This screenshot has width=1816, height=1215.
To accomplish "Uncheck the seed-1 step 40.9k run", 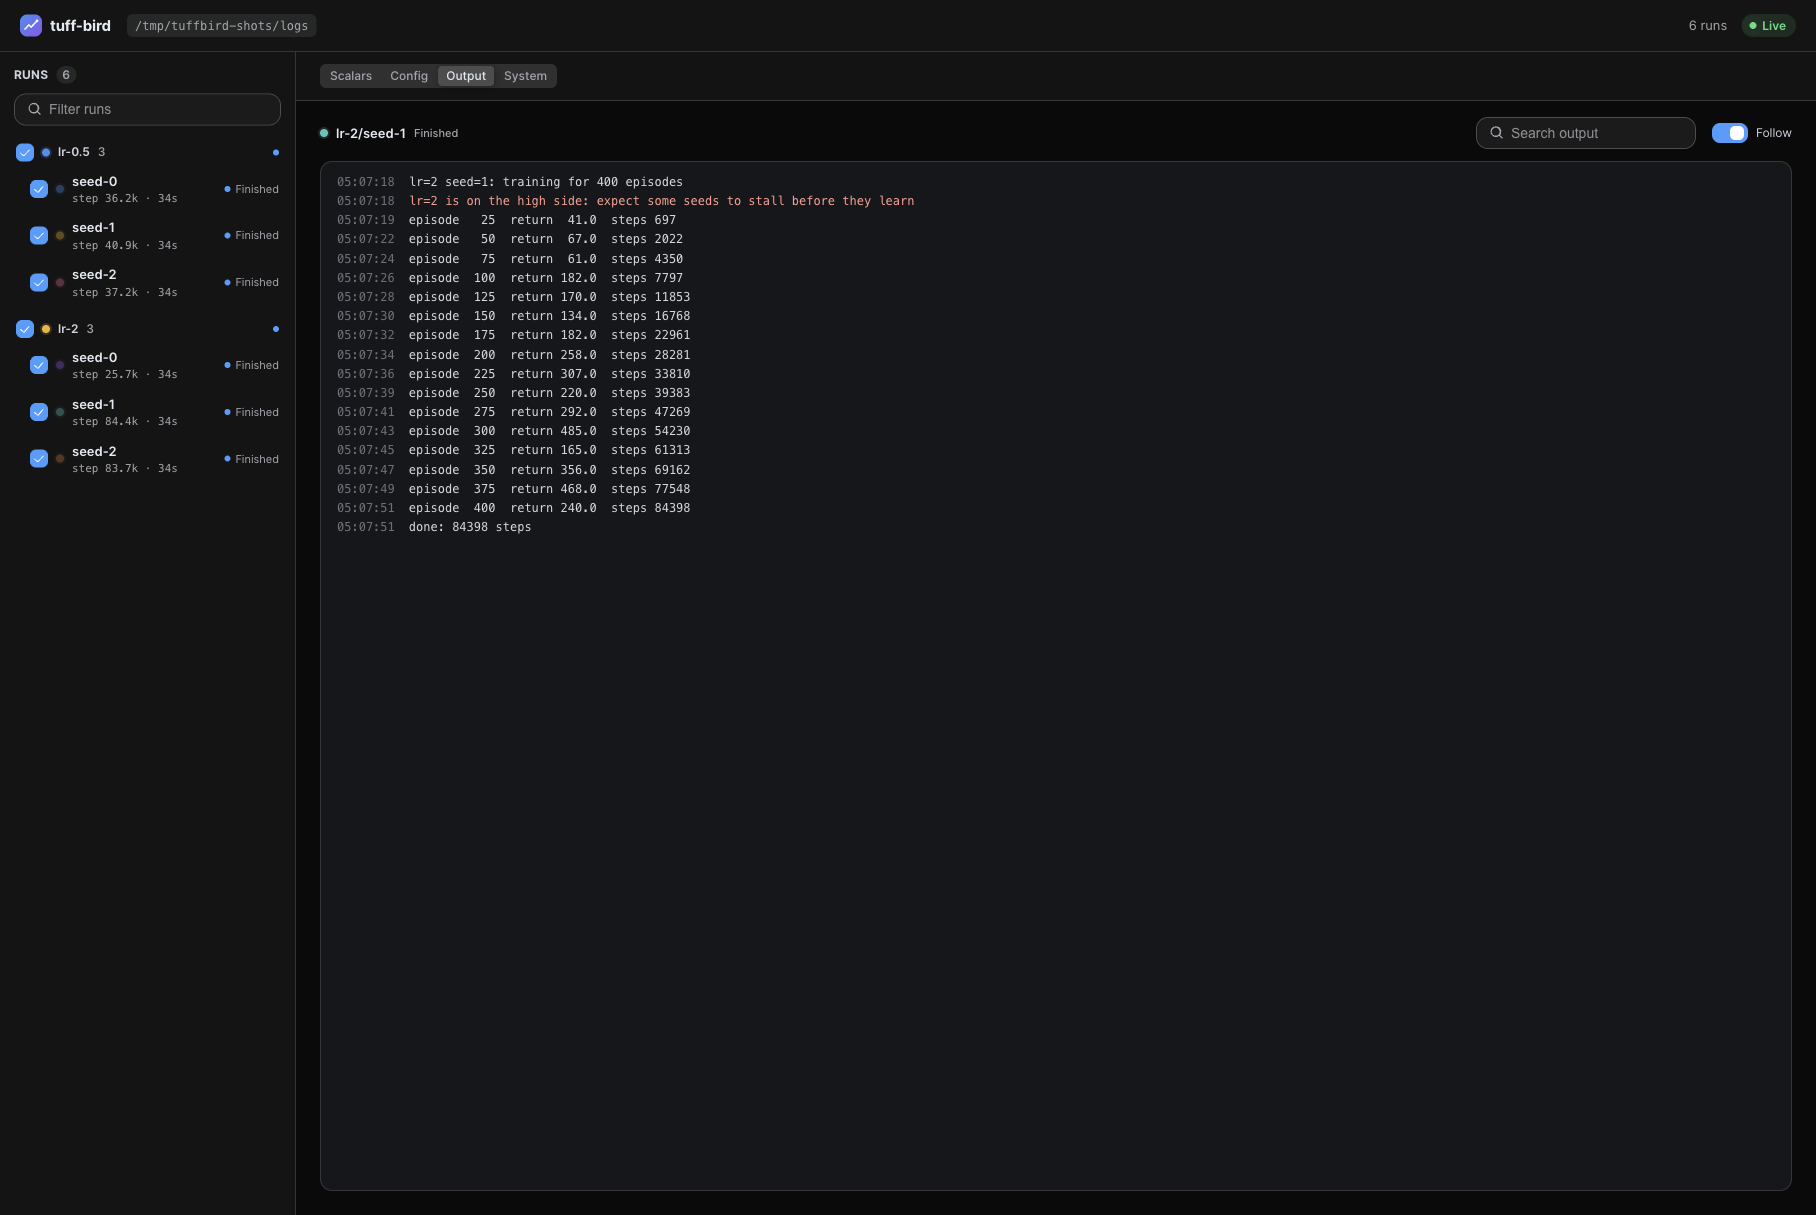I will coord(39,236).
